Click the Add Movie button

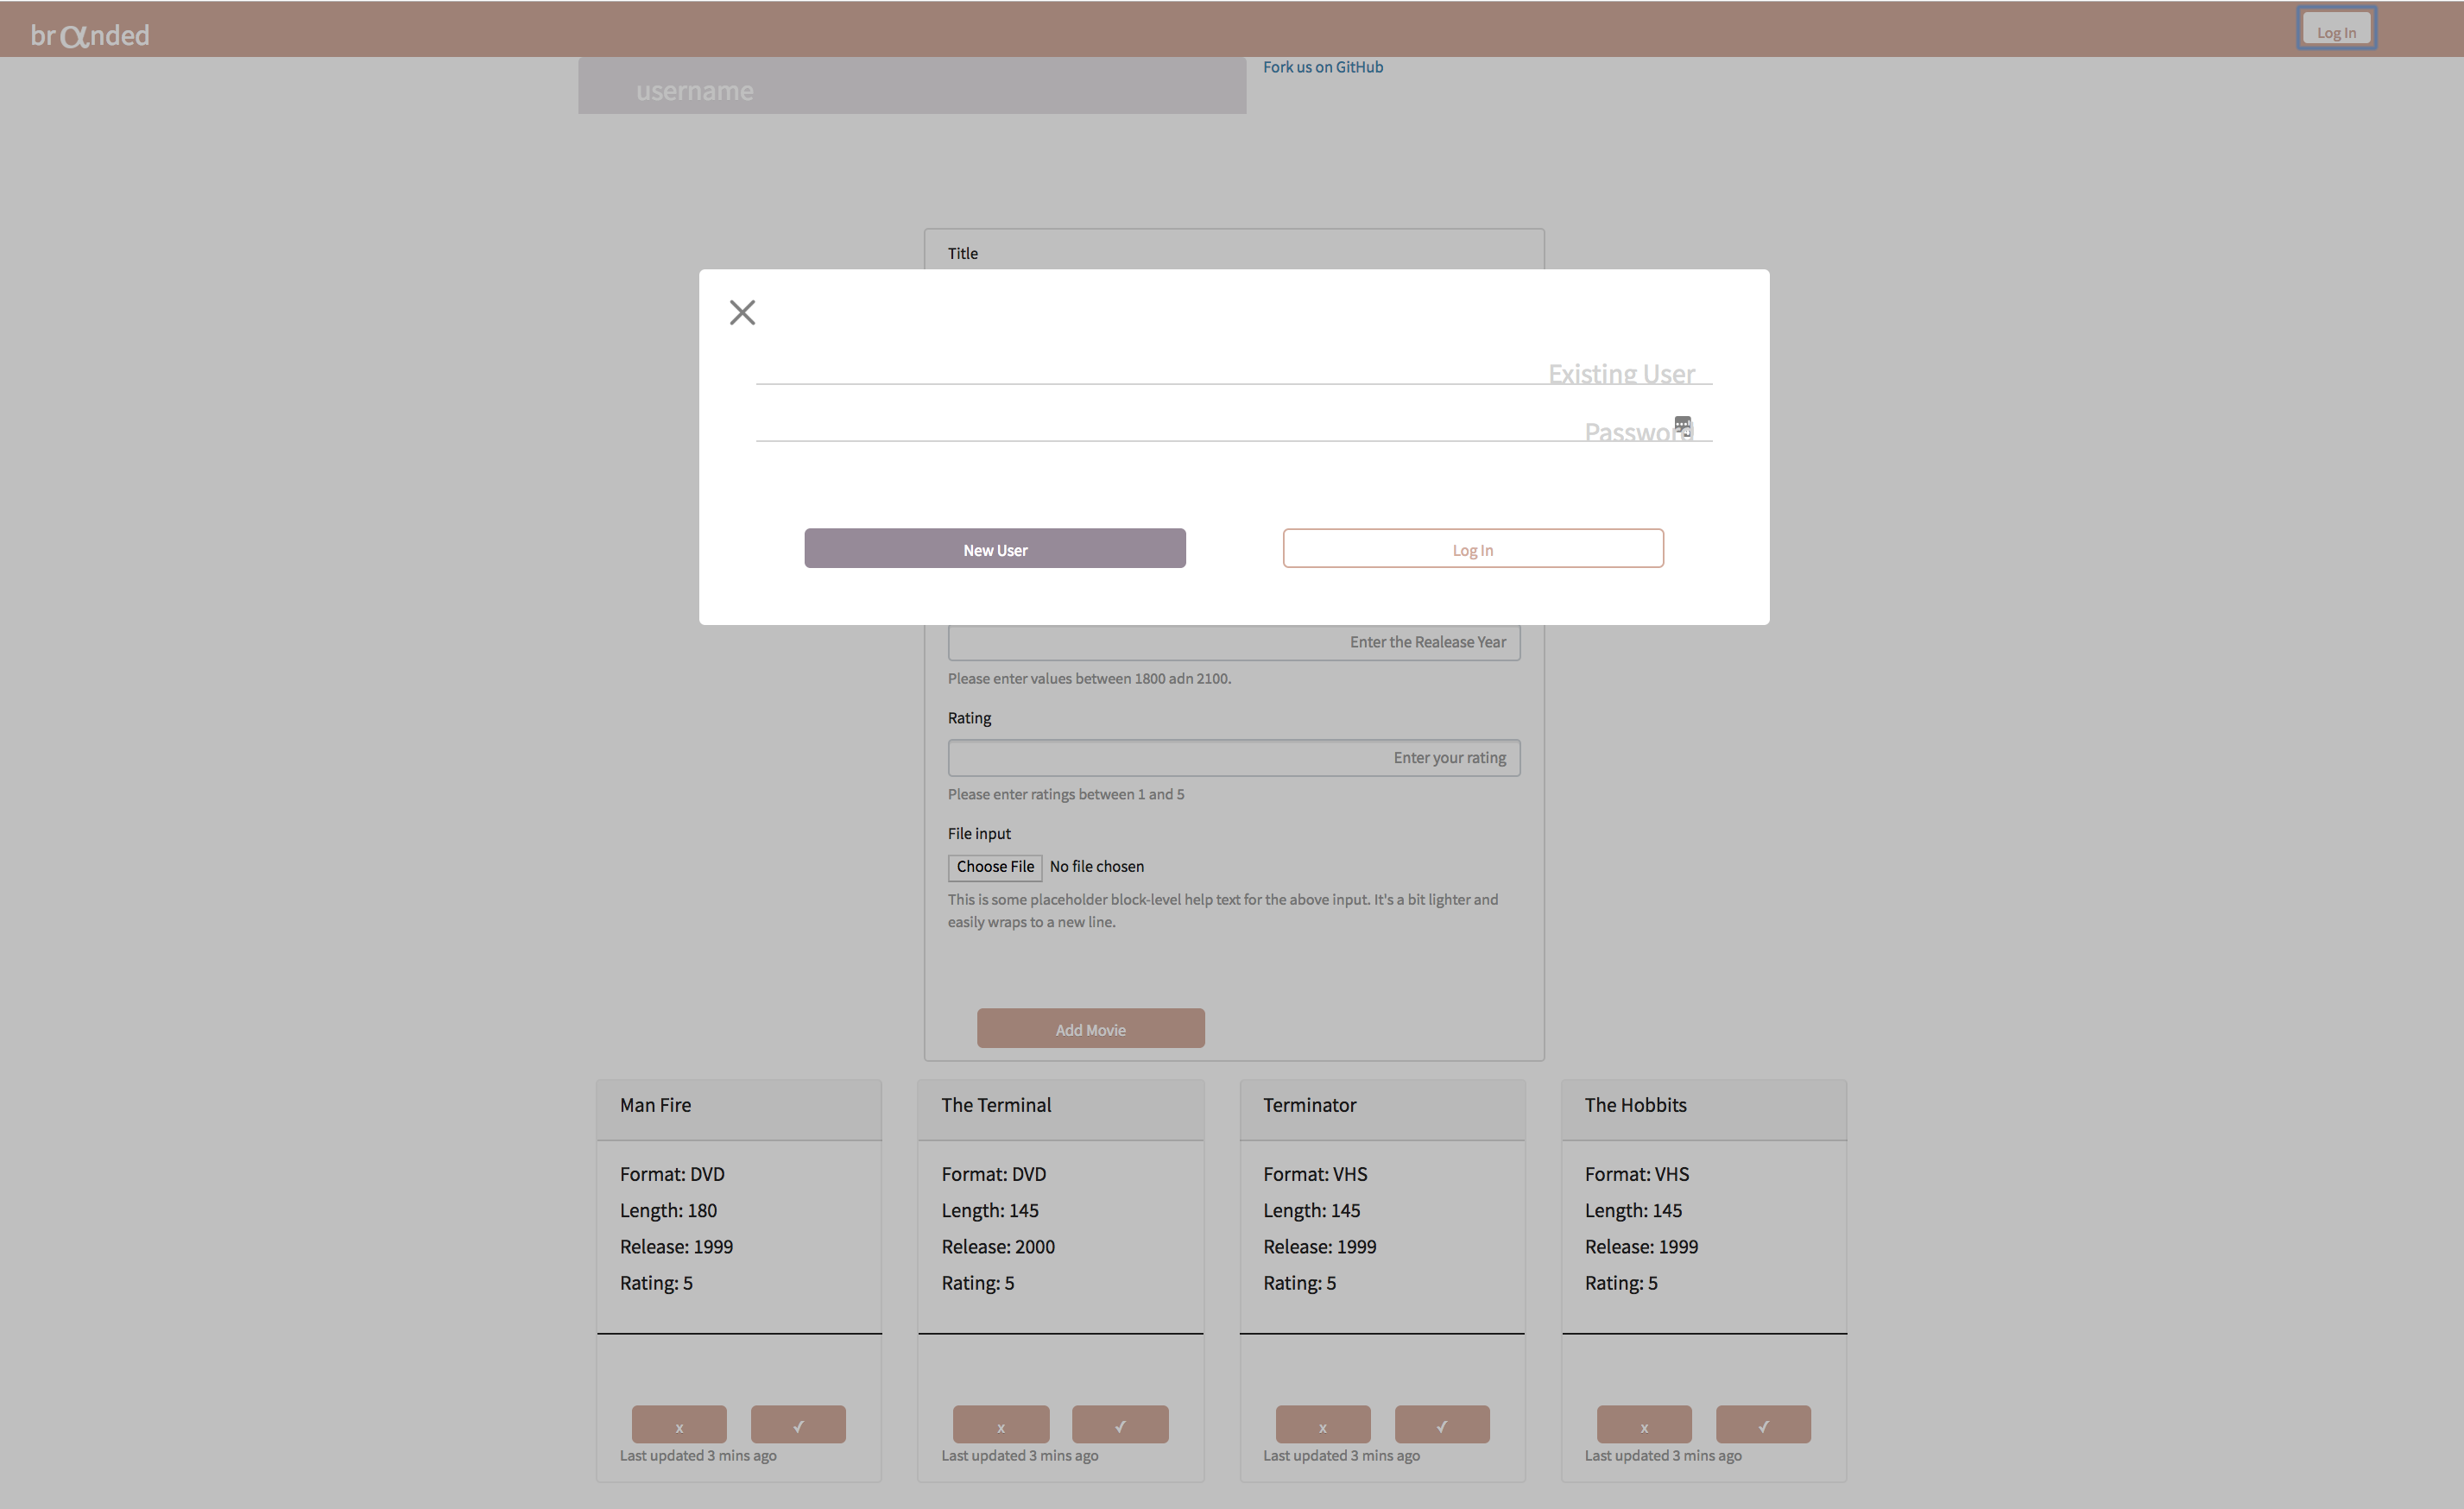pyautogui.click(x=1090, y=1029)
